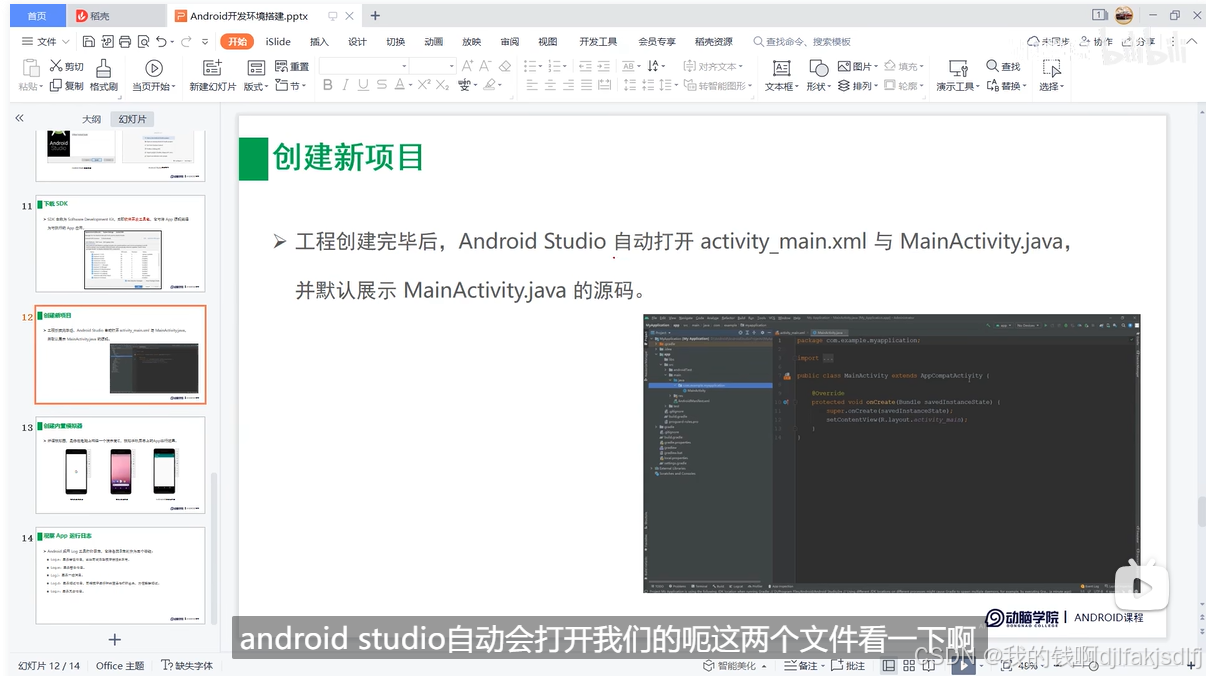Switch to the 设计 ribbon tab

coord(356,41)
